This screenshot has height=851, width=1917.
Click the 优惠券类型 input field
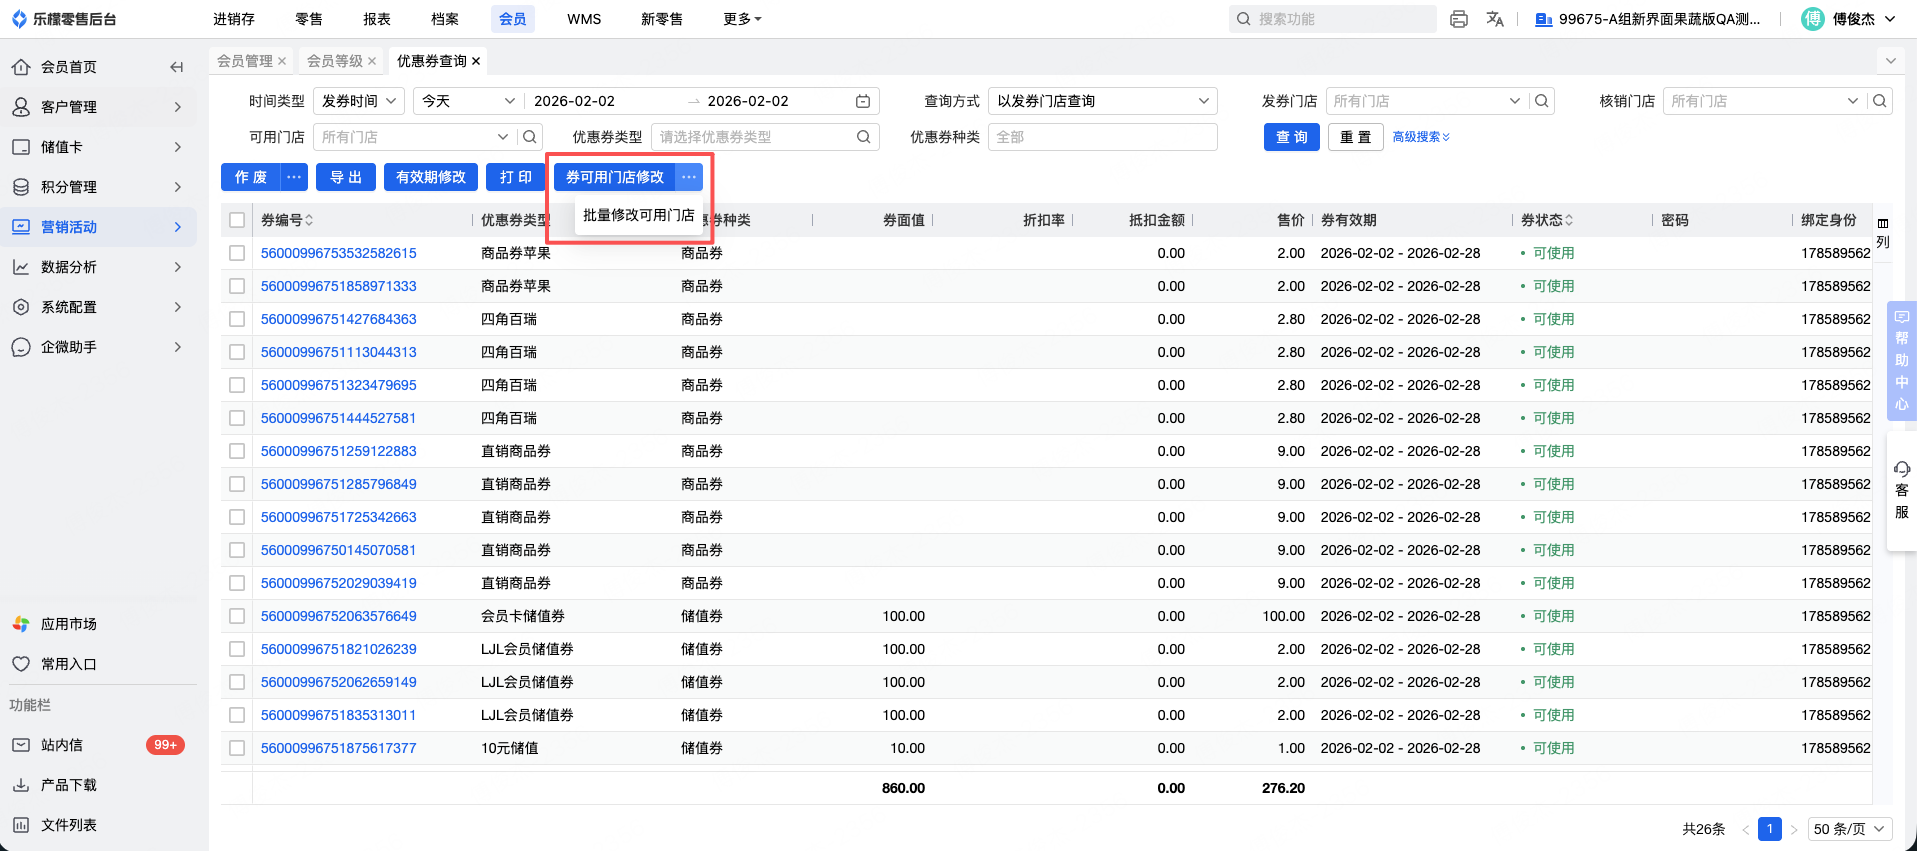click(755, 137)
